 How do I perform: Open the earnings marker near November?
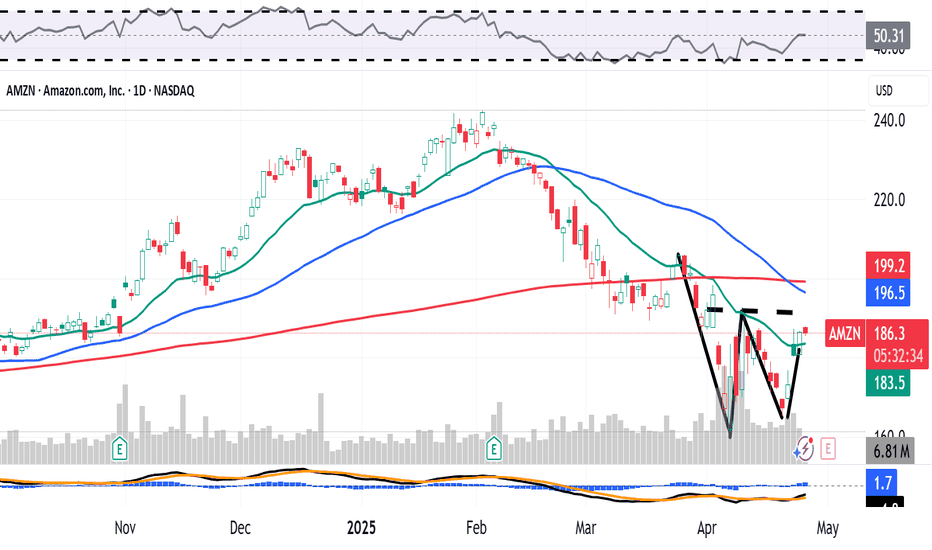[x=120, y=448]
